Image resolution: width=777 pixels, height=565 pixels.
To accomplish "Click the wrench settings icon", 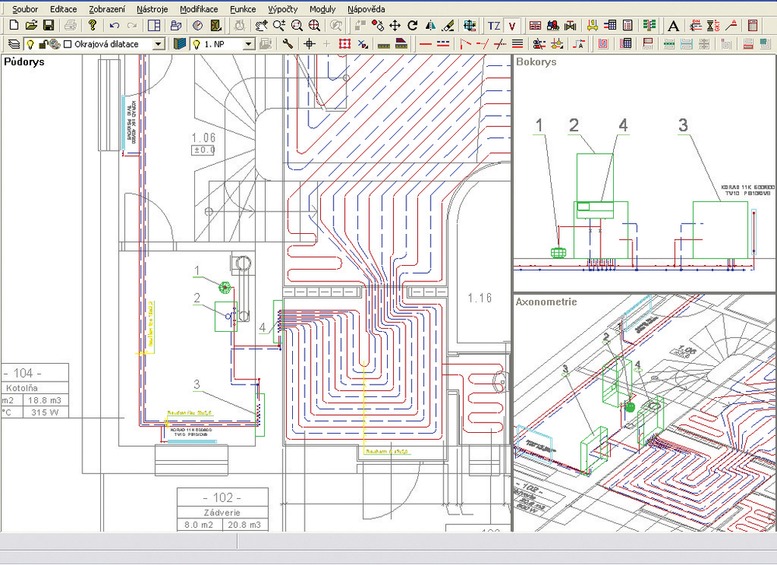I will pyautogui.click(x=288, y=44).
